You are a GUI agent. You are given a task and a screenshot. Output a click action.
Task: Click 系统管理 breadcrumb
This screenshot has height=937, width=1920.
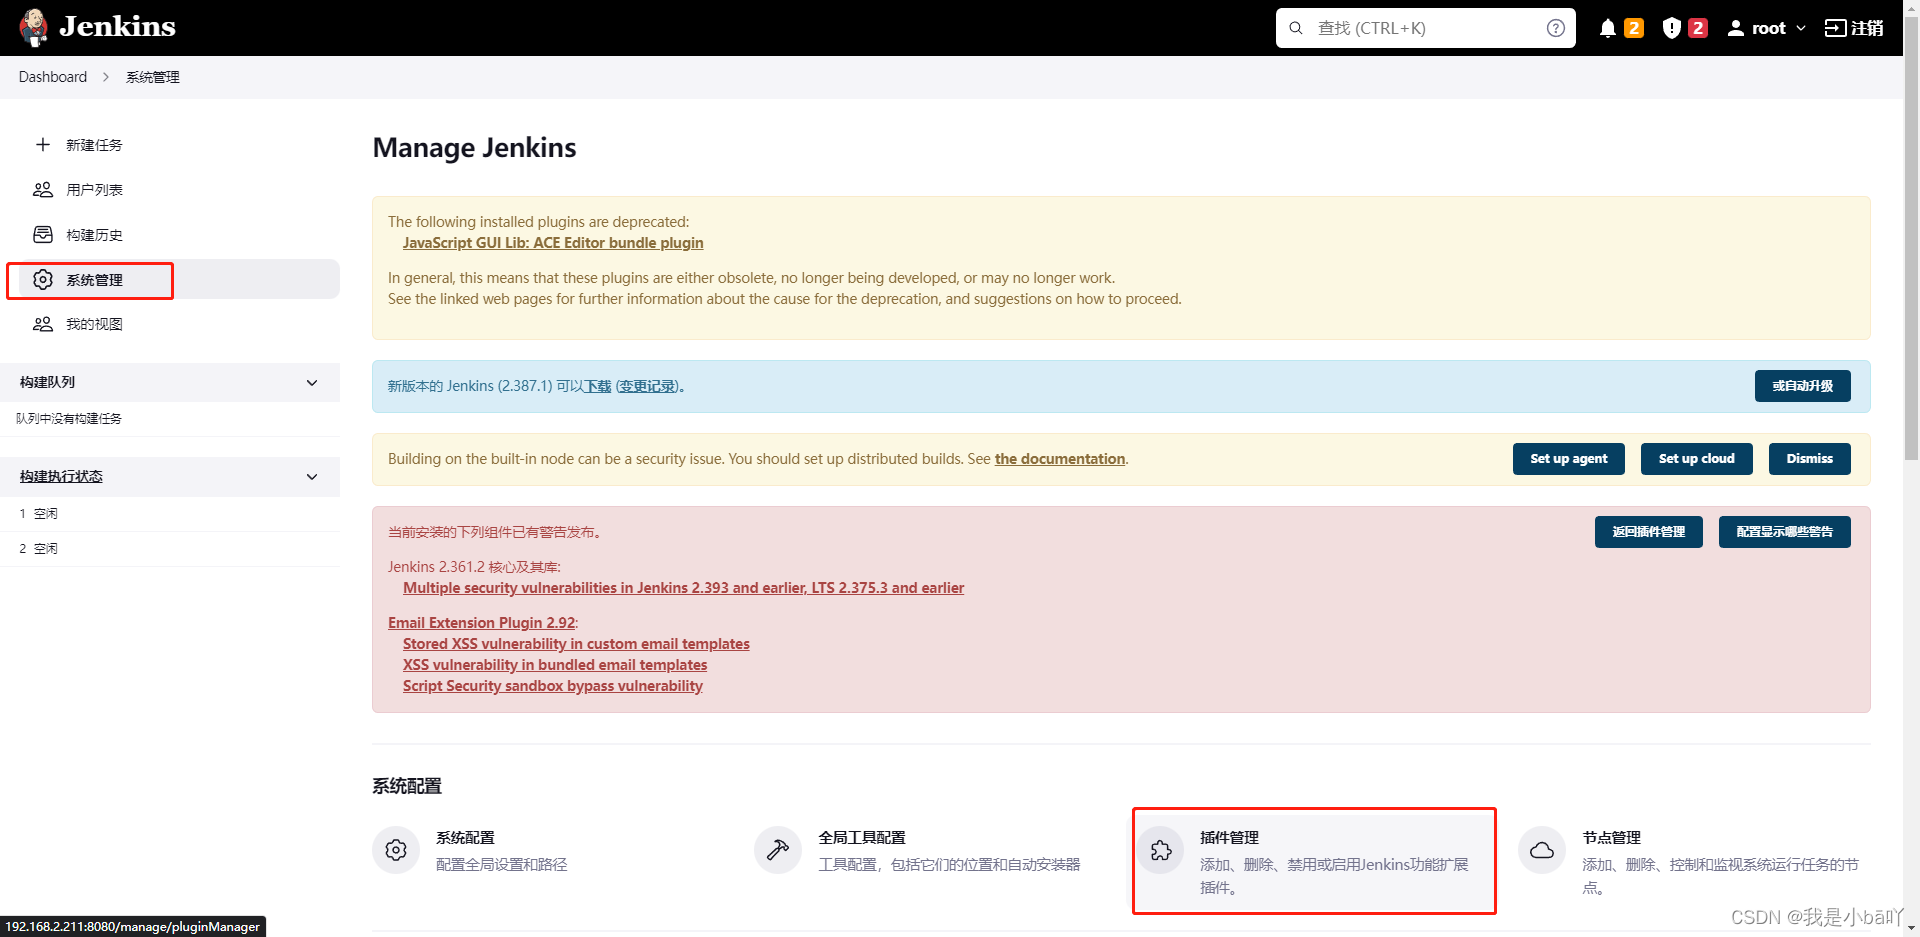(153, 77)
